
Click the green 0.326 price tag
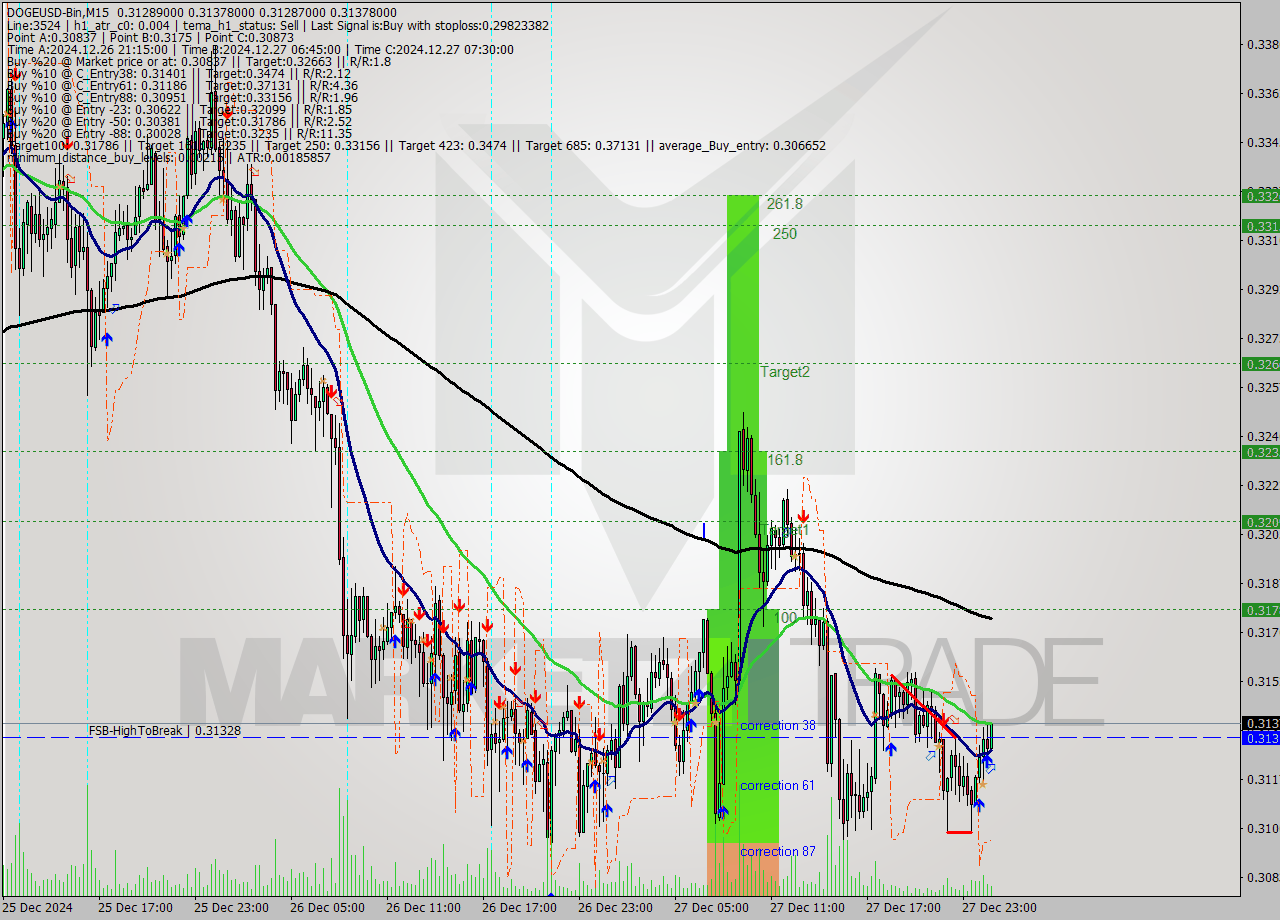click(1260, 364)
